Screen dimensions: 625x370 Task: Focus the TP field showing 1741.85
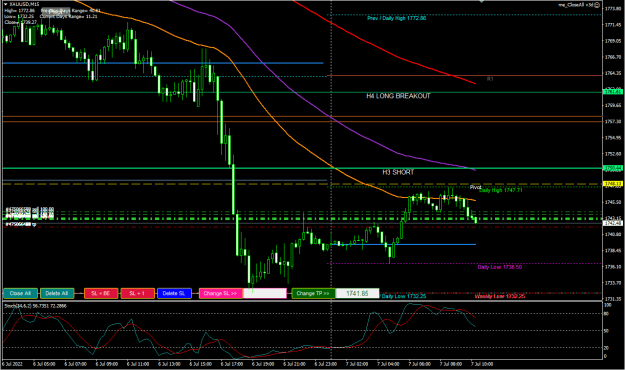[x=358, y=293]
